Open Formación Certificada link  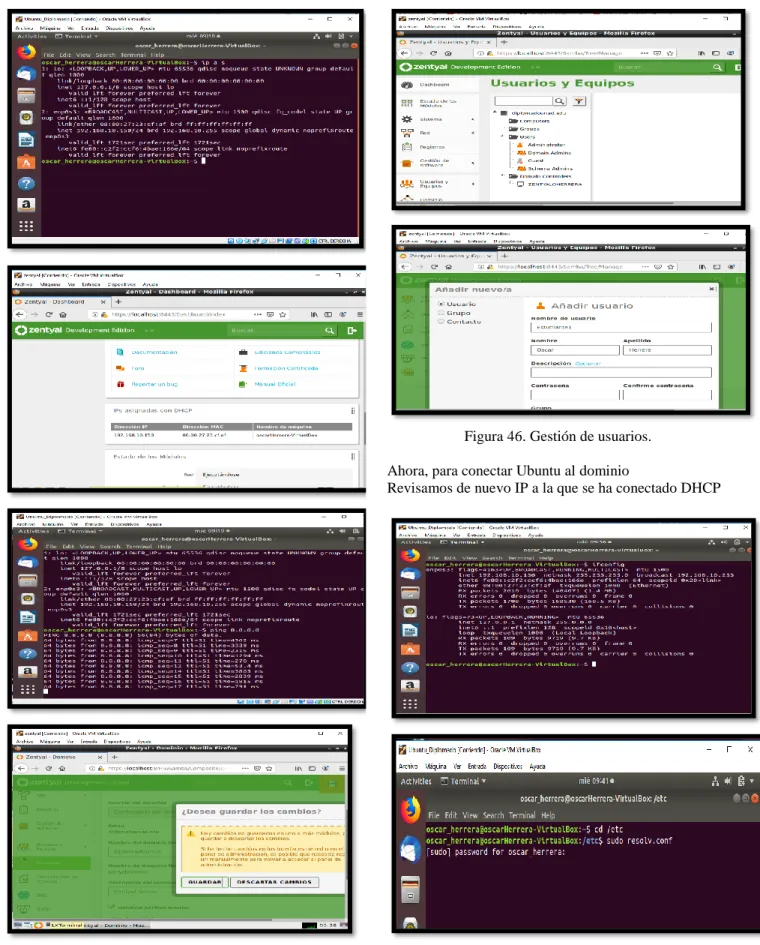point(286,368)
